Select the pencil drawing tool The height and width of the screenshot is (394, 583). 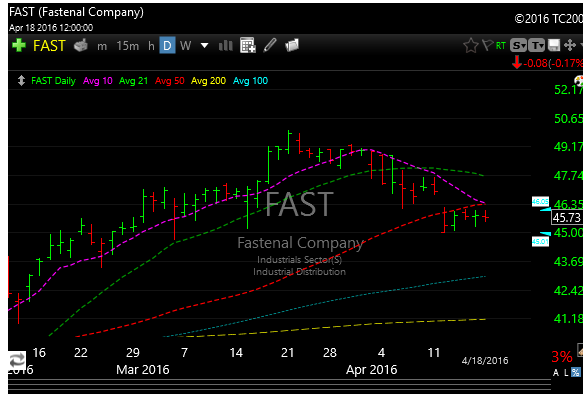pos(270,45)
